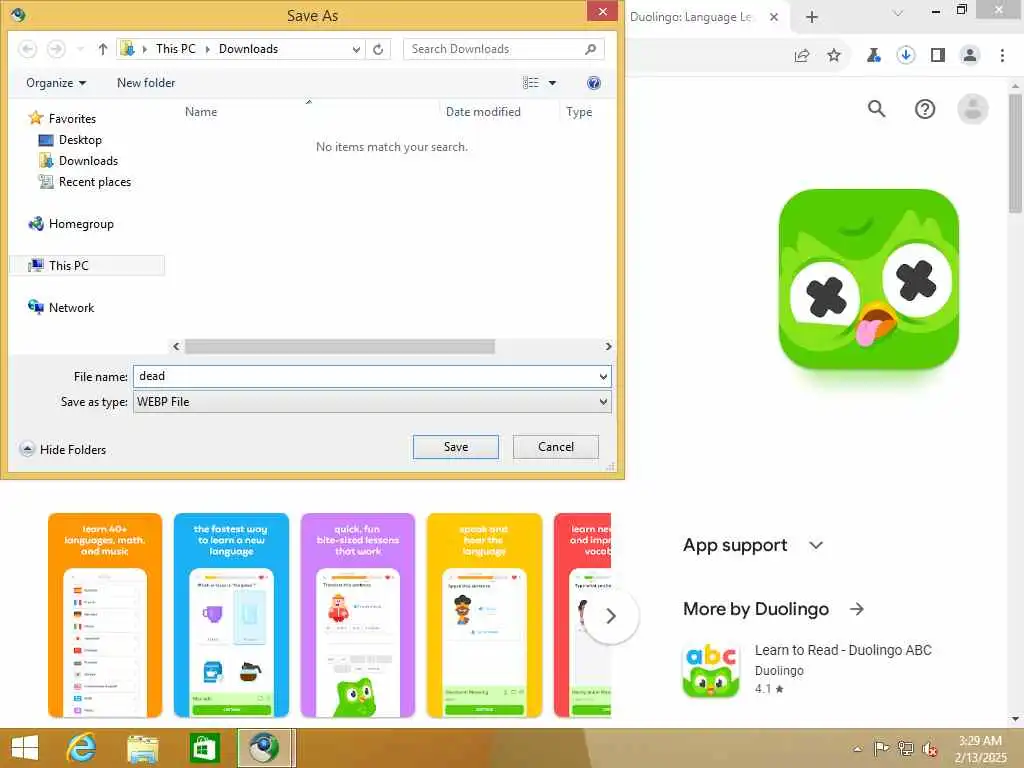Launch Internet Explorer from taskbar
Viewport: 1024px width, 768px height.
tap(81, 748)
